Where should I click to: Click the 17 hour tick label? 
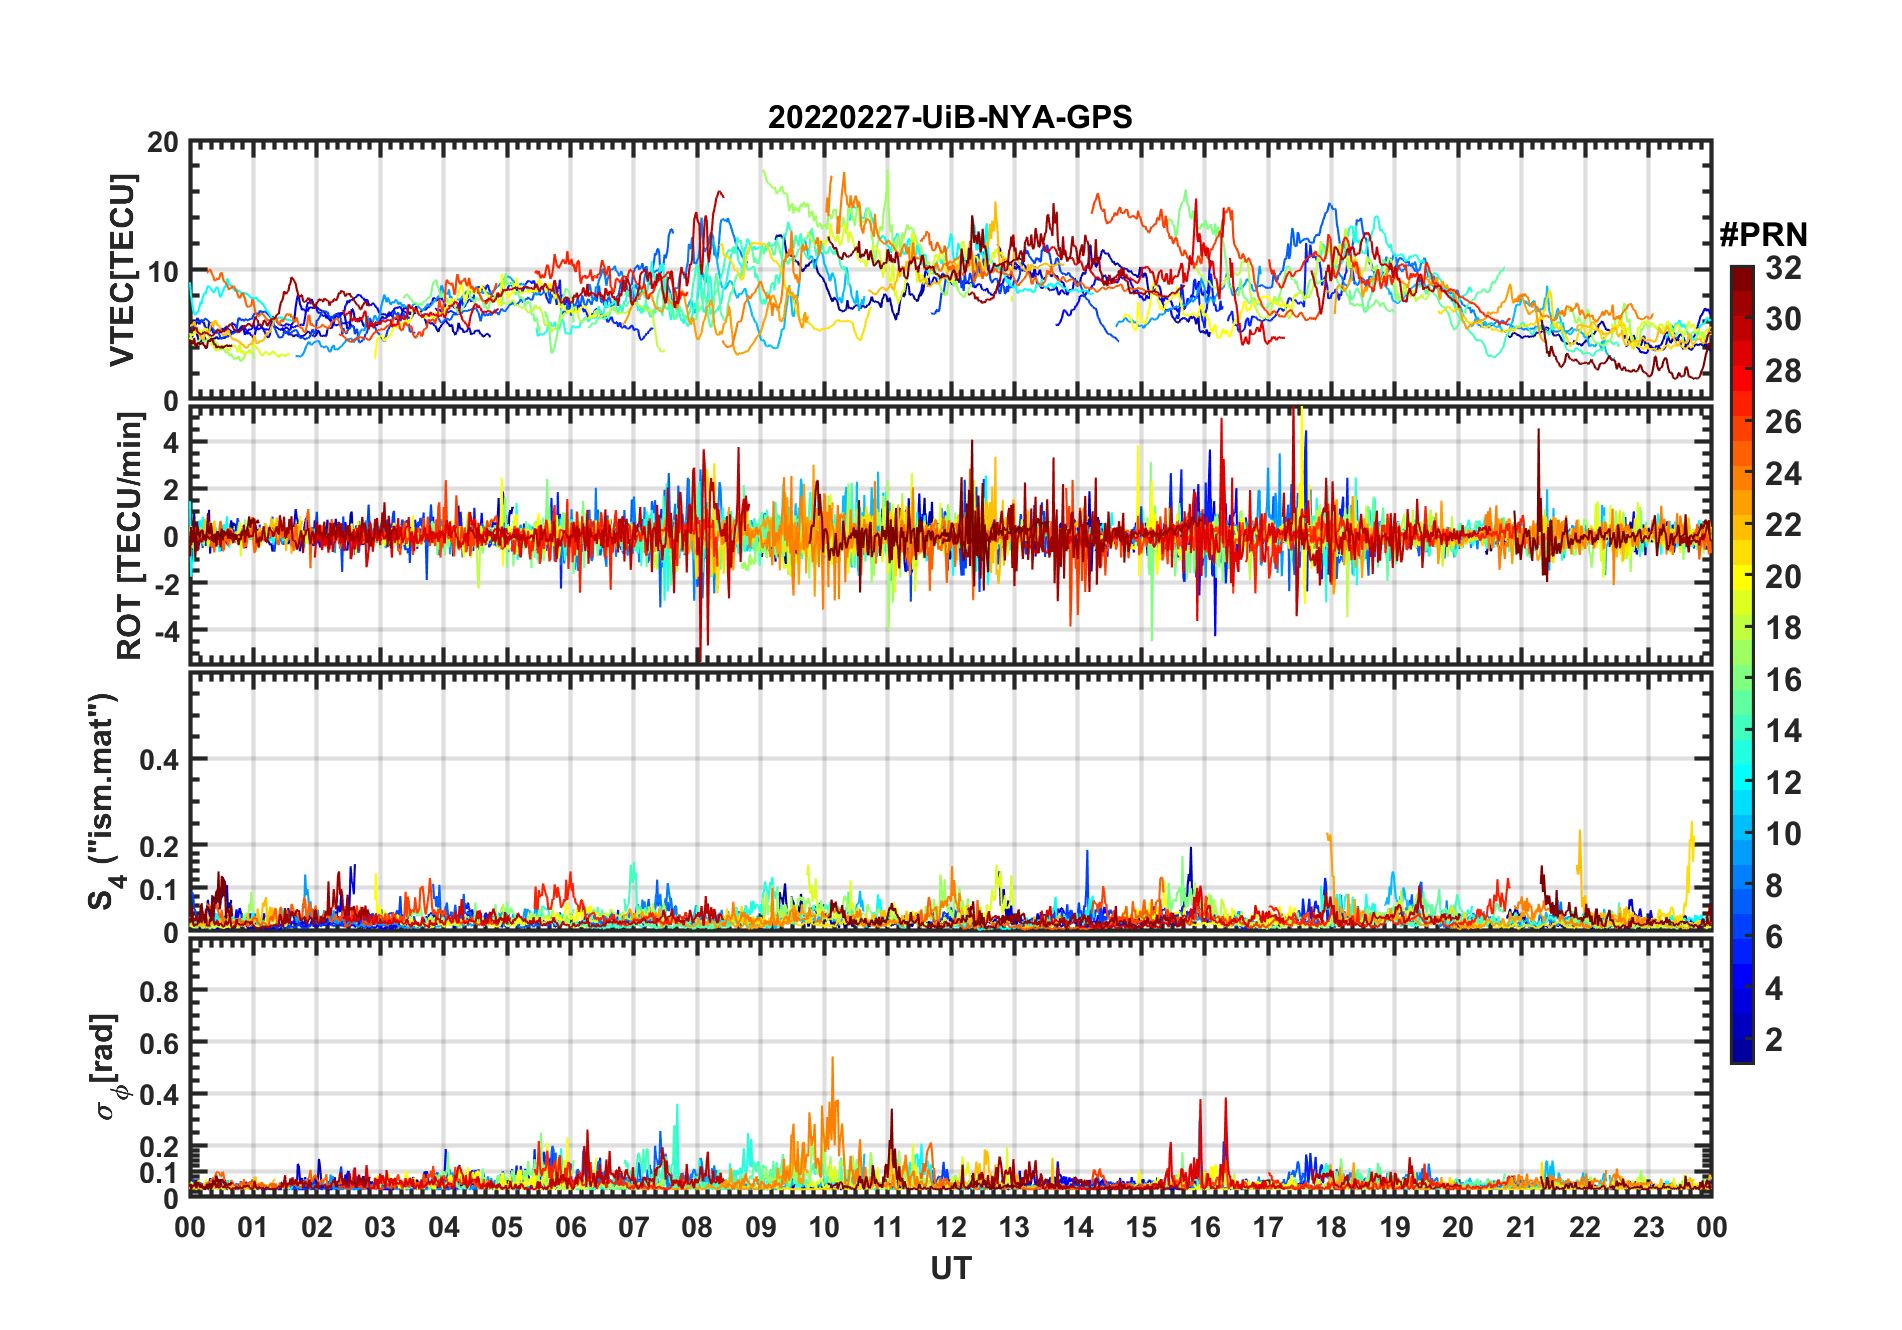(1268, 1227)
